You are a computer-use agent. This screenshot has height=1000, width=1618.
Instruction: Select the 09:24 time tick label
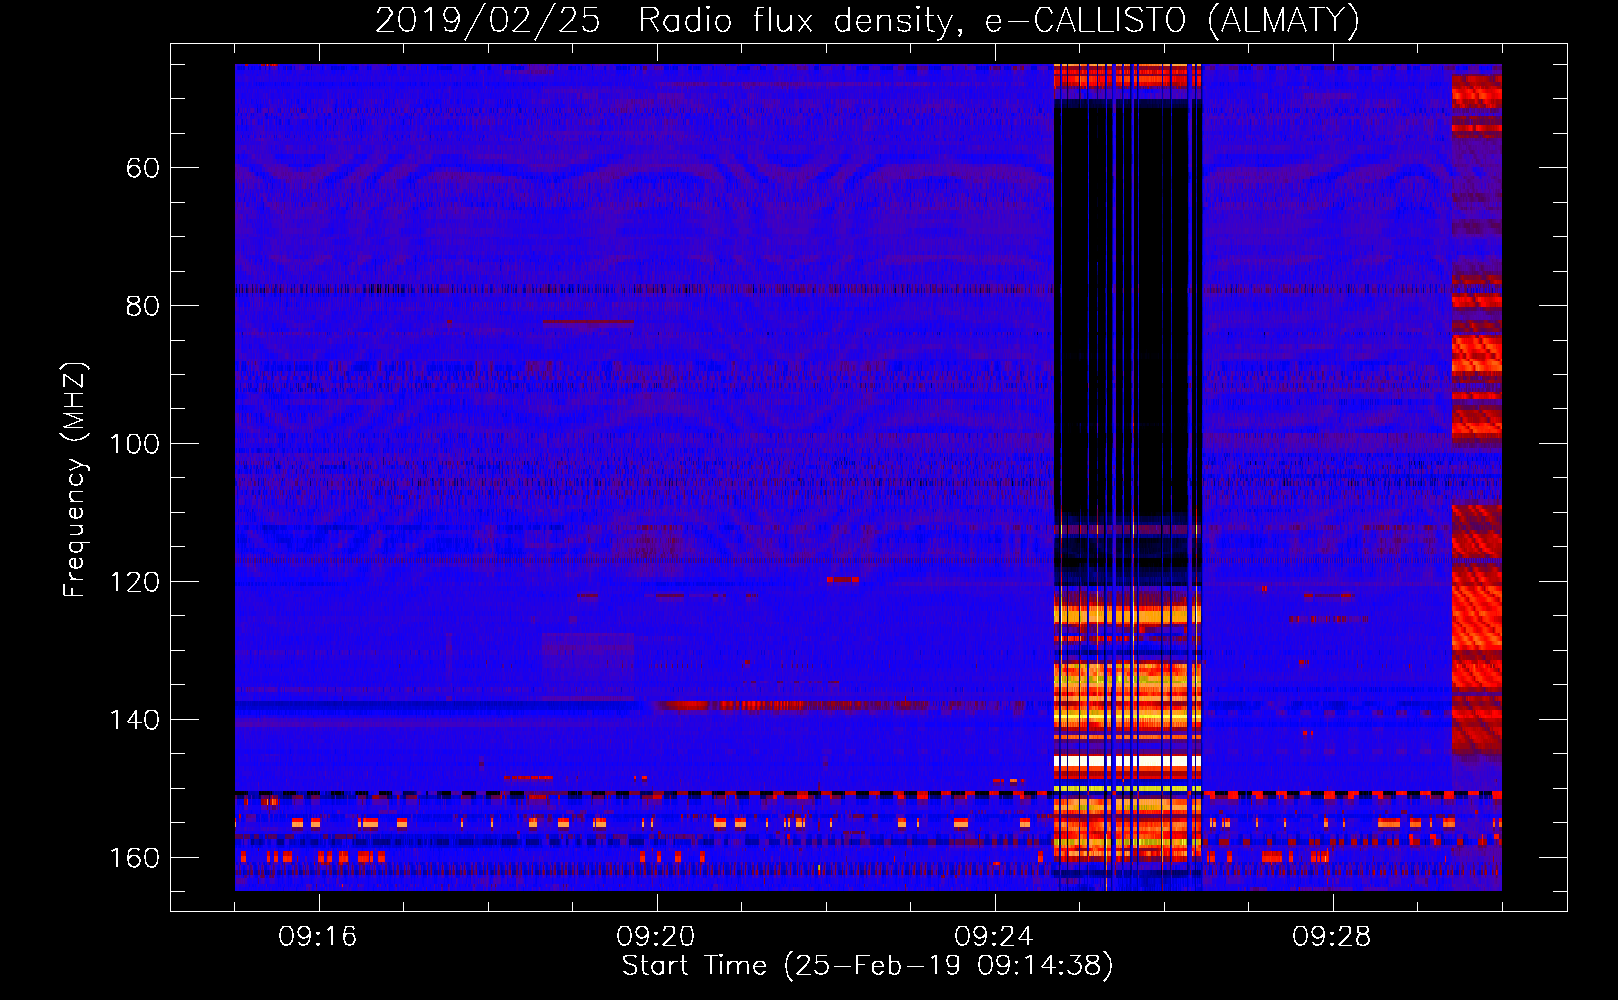[x=994, y=937]
